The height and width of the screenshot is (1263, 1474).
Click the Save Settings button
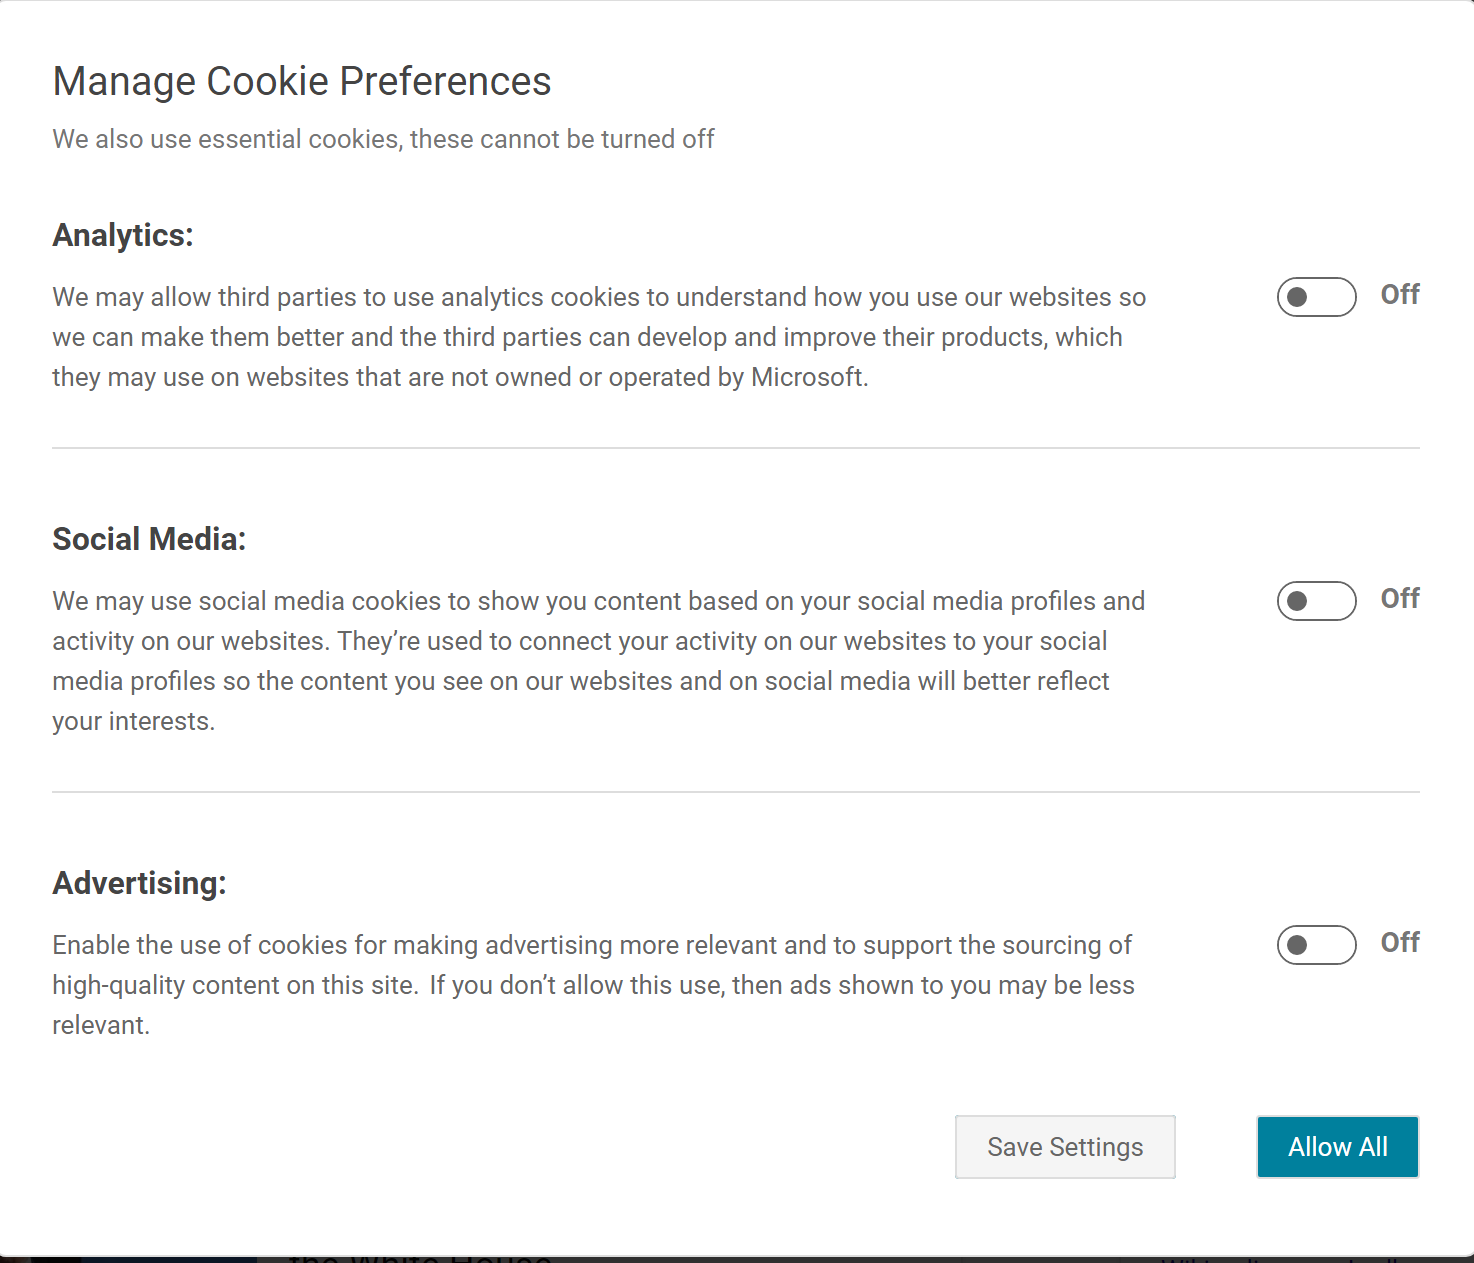point(1064,1147)
